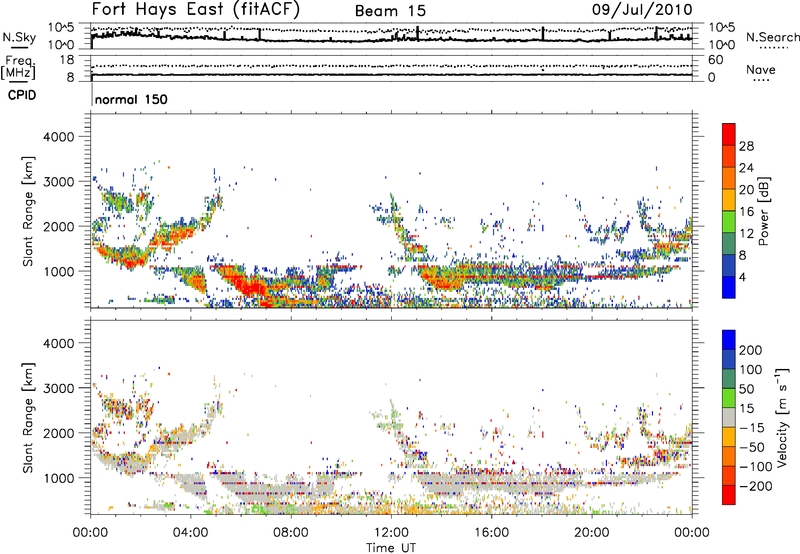
Task: Click the "200" velocity colorbar value
Action: point(751,350)
